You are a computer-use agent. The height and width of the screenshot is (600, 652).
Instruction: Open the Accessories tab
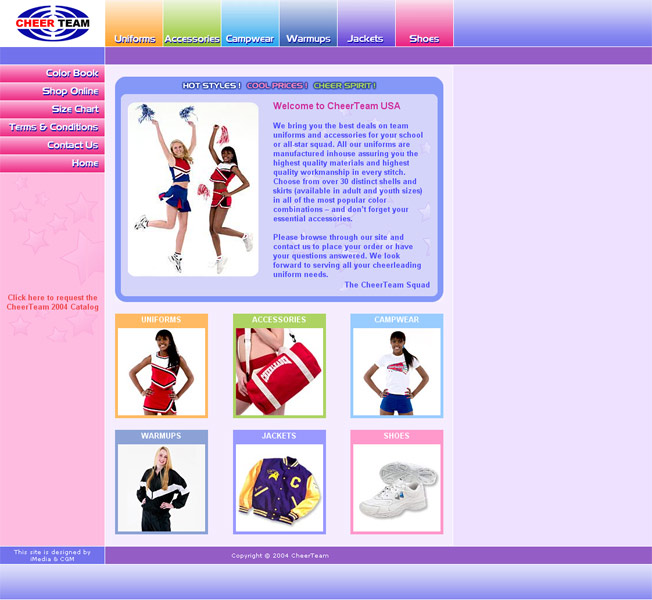click(192, 38)
